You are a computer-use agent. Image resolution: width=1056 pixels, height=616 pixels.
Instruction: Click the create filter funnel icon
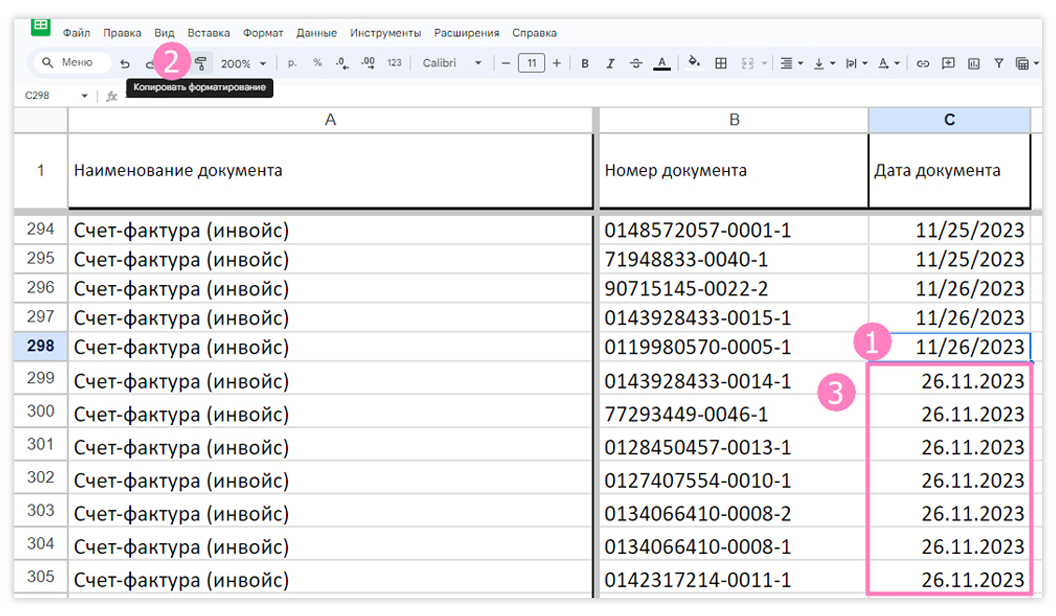tap(999, 63)
